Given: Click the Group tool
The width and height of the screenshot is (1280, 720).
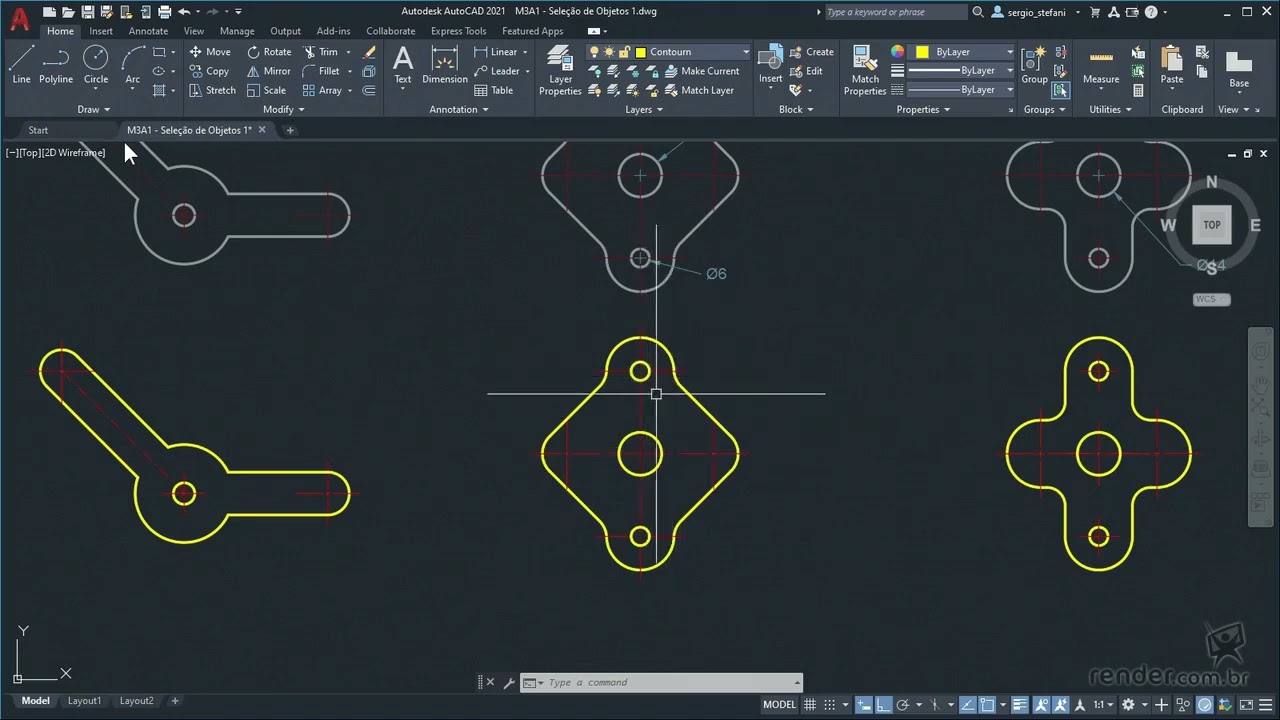Looking at the screenshot, I should (1034, 65).
